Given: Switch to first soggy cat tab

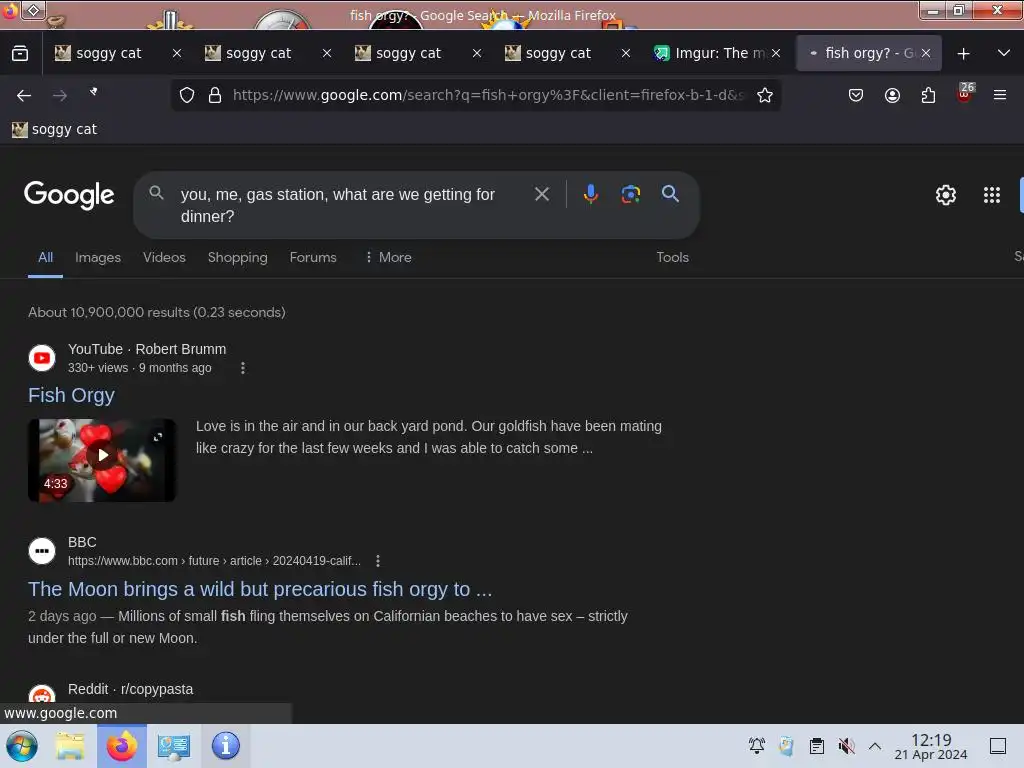Looking at the screenshot, I should tap(108, 54).
